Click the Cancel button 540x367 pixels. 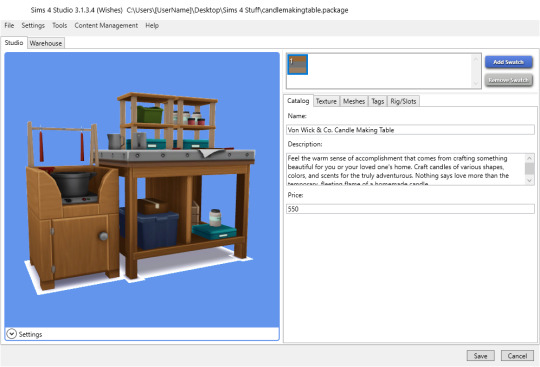tap(517, 356)
